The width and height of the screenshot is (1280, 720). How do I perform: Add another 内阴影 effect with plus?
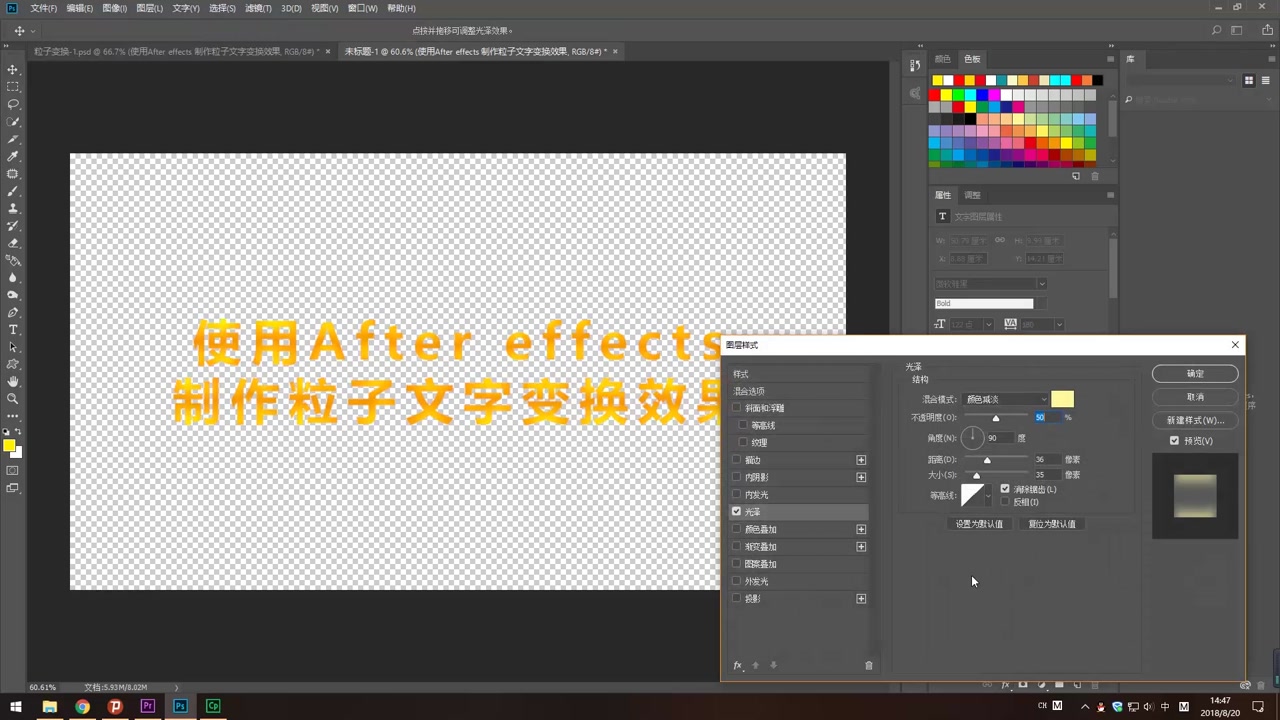(x=861, y=477)
